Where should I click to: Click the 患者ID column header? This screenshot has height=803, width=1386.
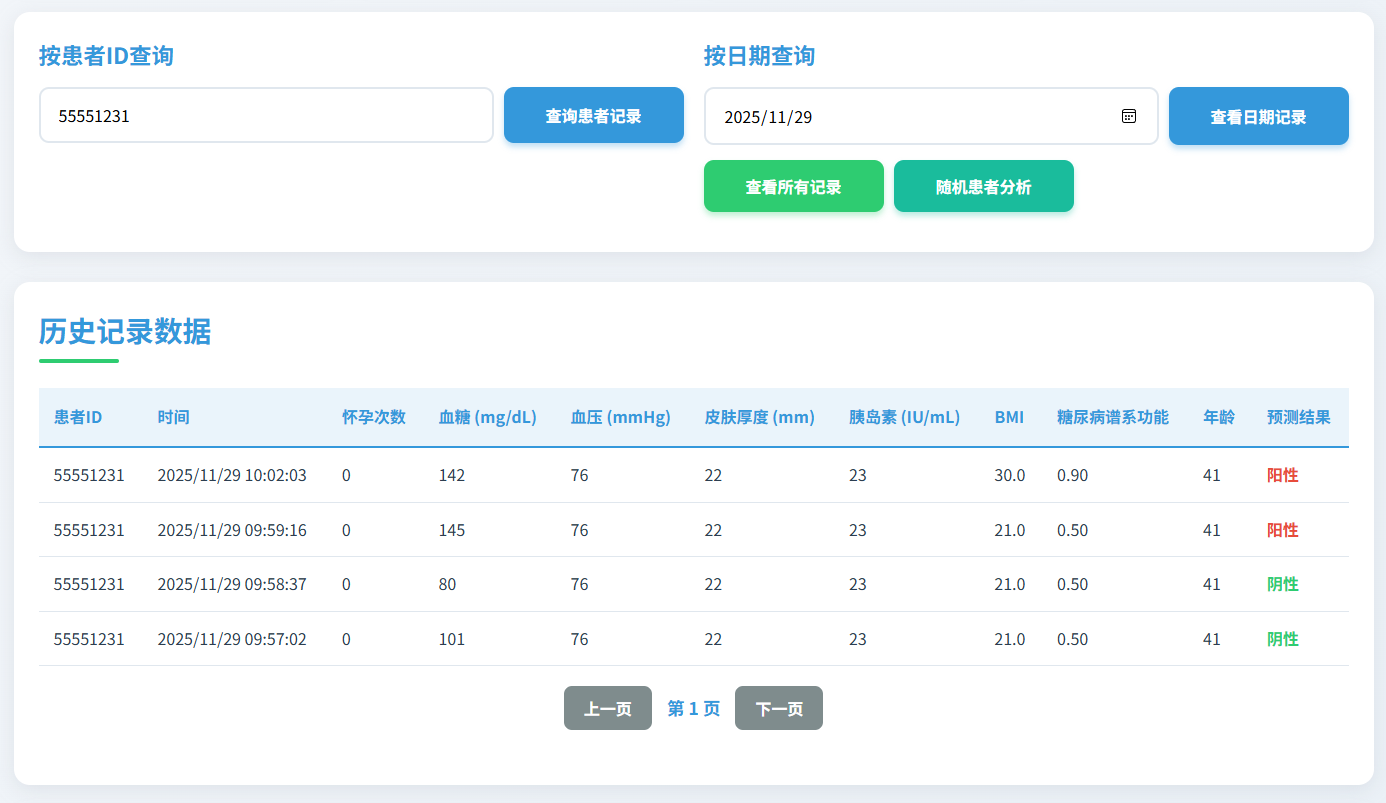pyautogui.click(x=78, y=417)
